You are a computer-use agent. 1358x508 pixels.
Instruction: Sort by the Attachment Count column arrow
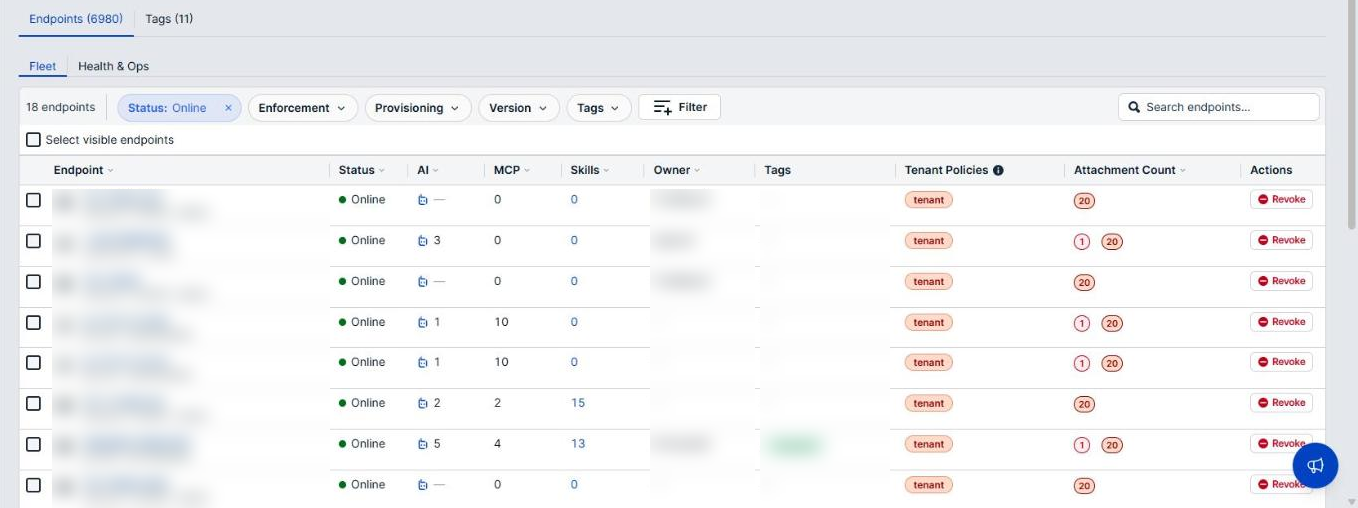pyautogui.click(x=1183, y=171)
